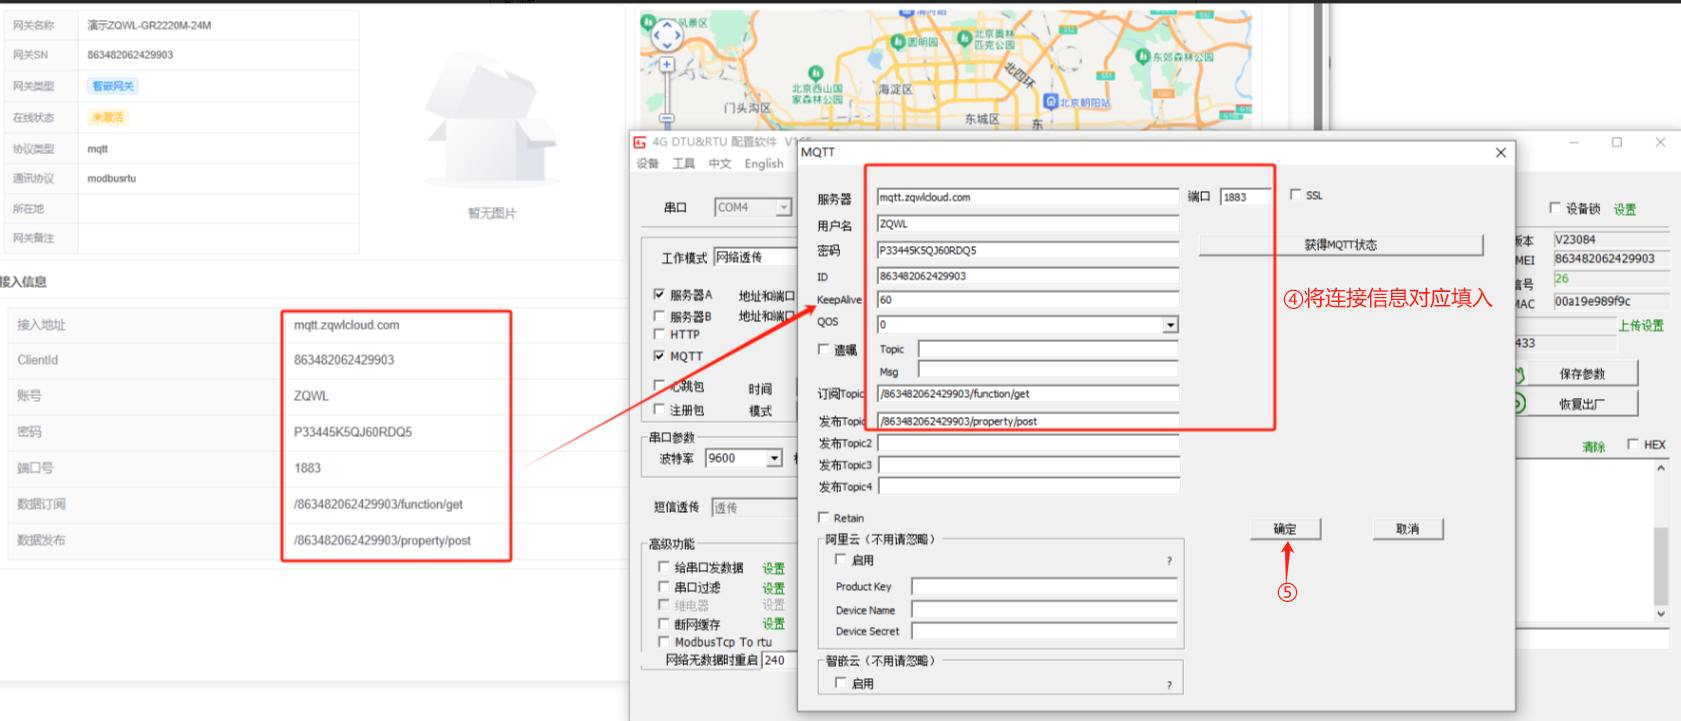Viewport: 1681px width, 721px height.
Task: Toggle the HTTP checkbox
Action: pyautogui.click(x=659, y=334)
